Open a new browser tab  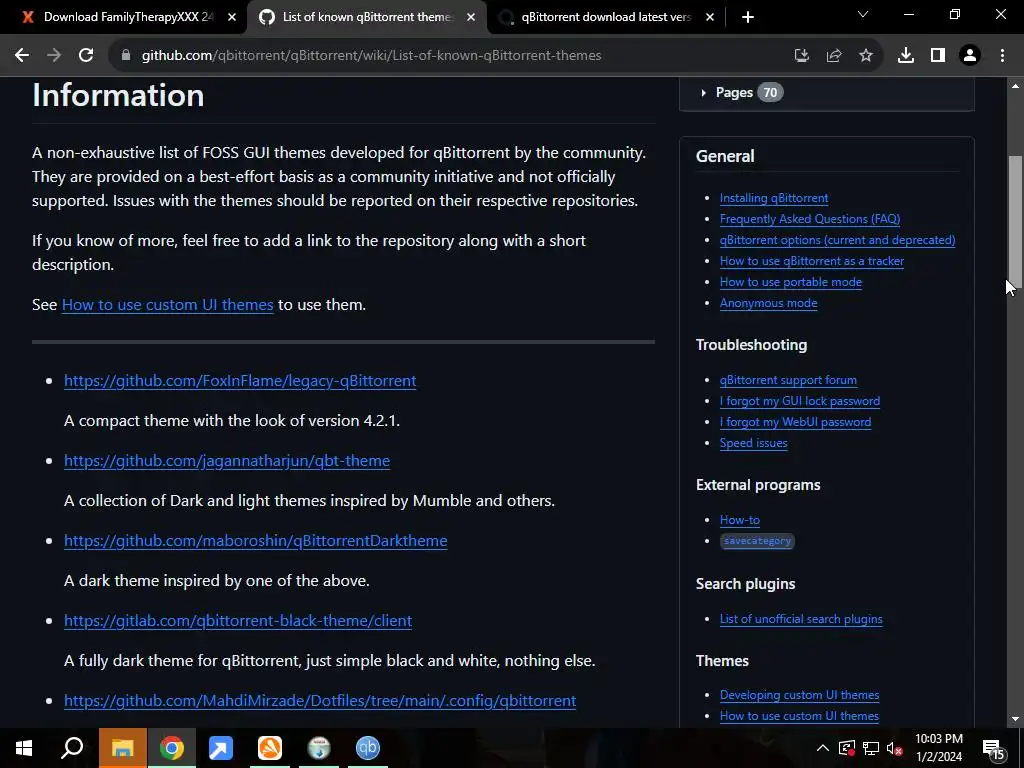[x=748, y=17]
